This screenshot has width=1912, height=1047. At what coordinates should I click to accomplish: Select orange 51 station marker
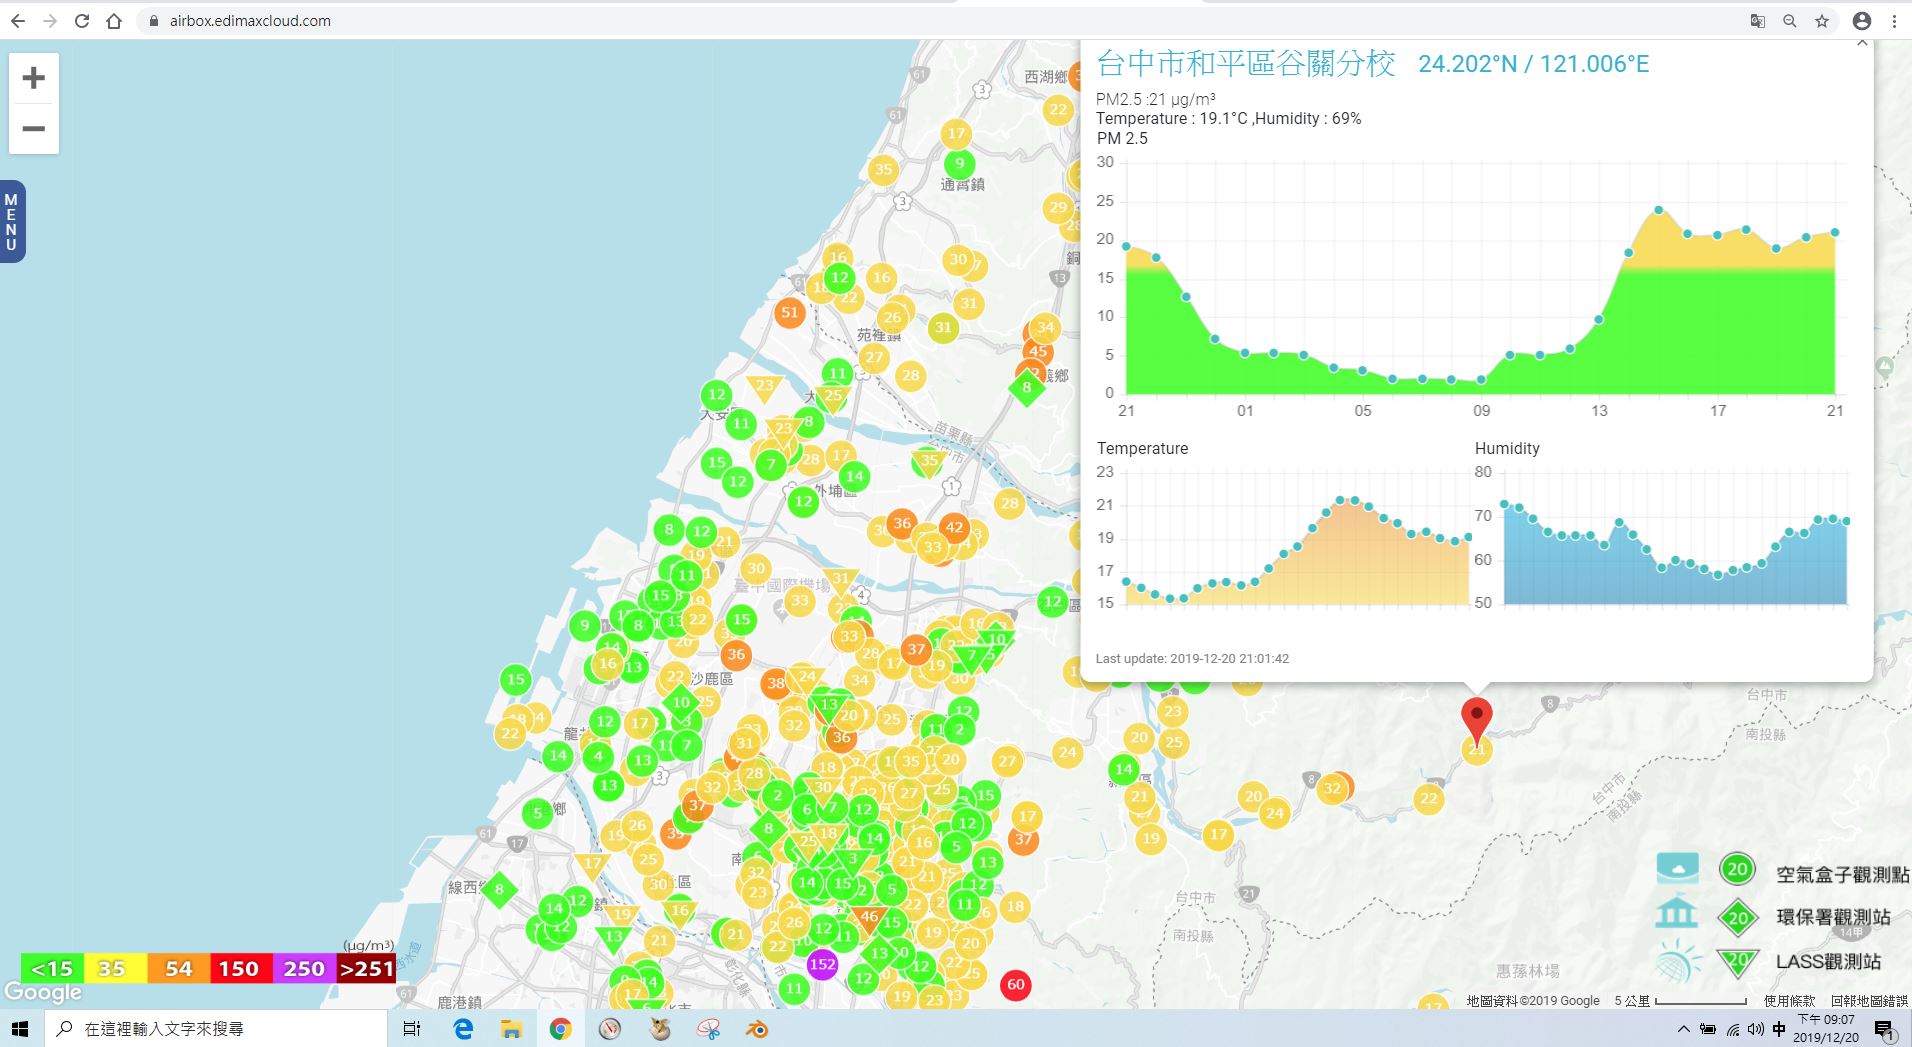pyautogui.click(x=790, y=312)
